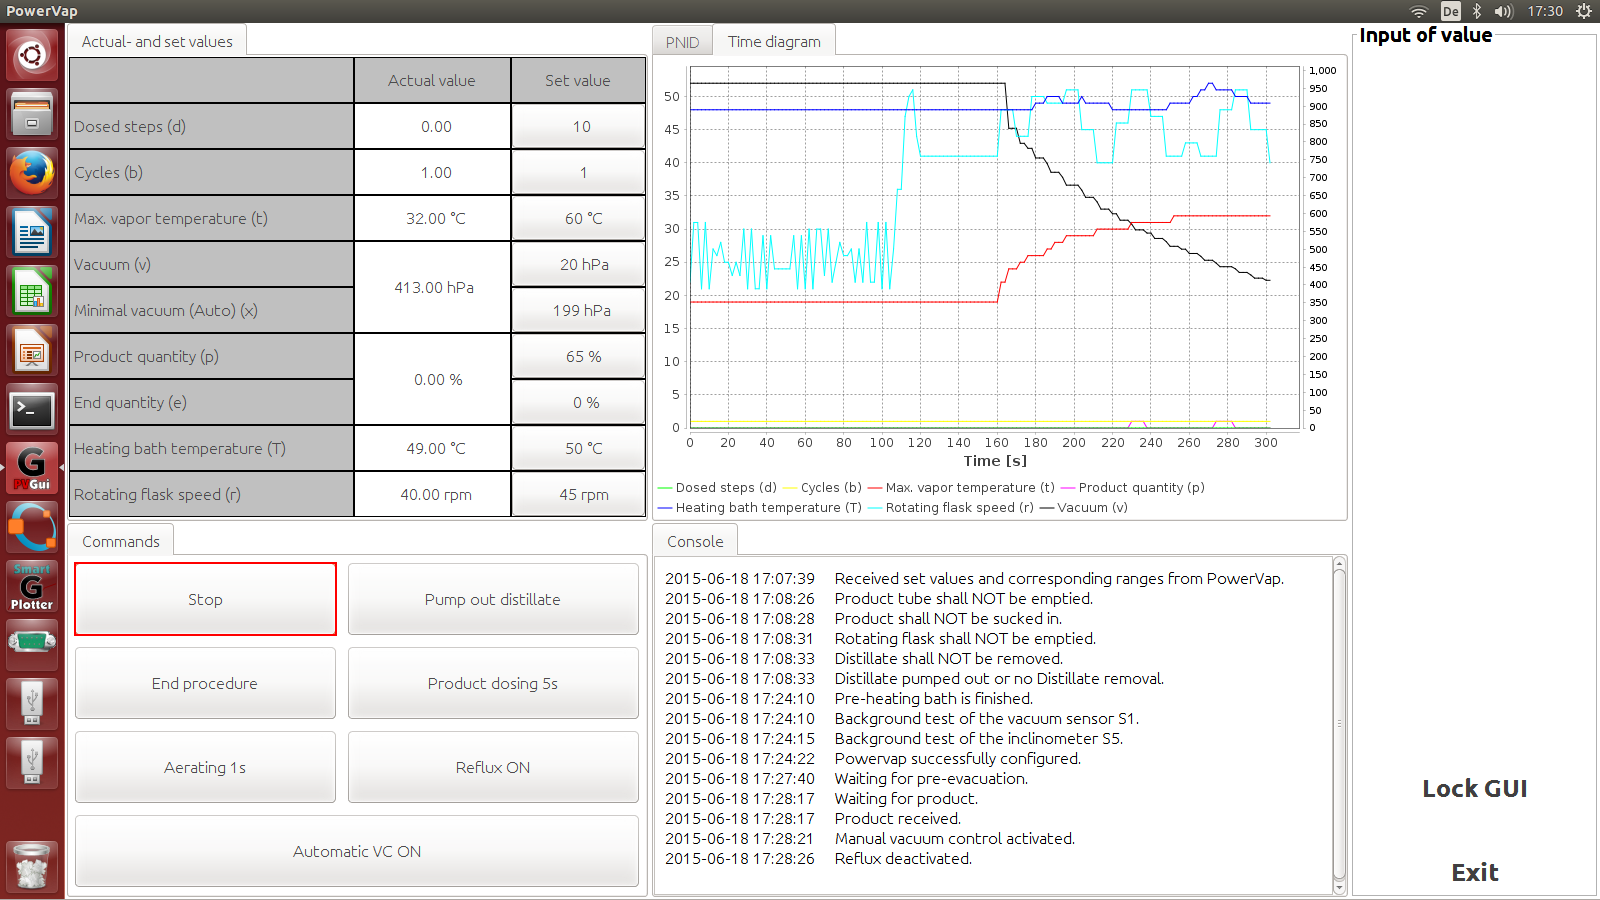The height and width of the screenshot is (900, 1600).
Task: Open the Bluetooth indicator menu
Action: click(x=1477, y=11)
